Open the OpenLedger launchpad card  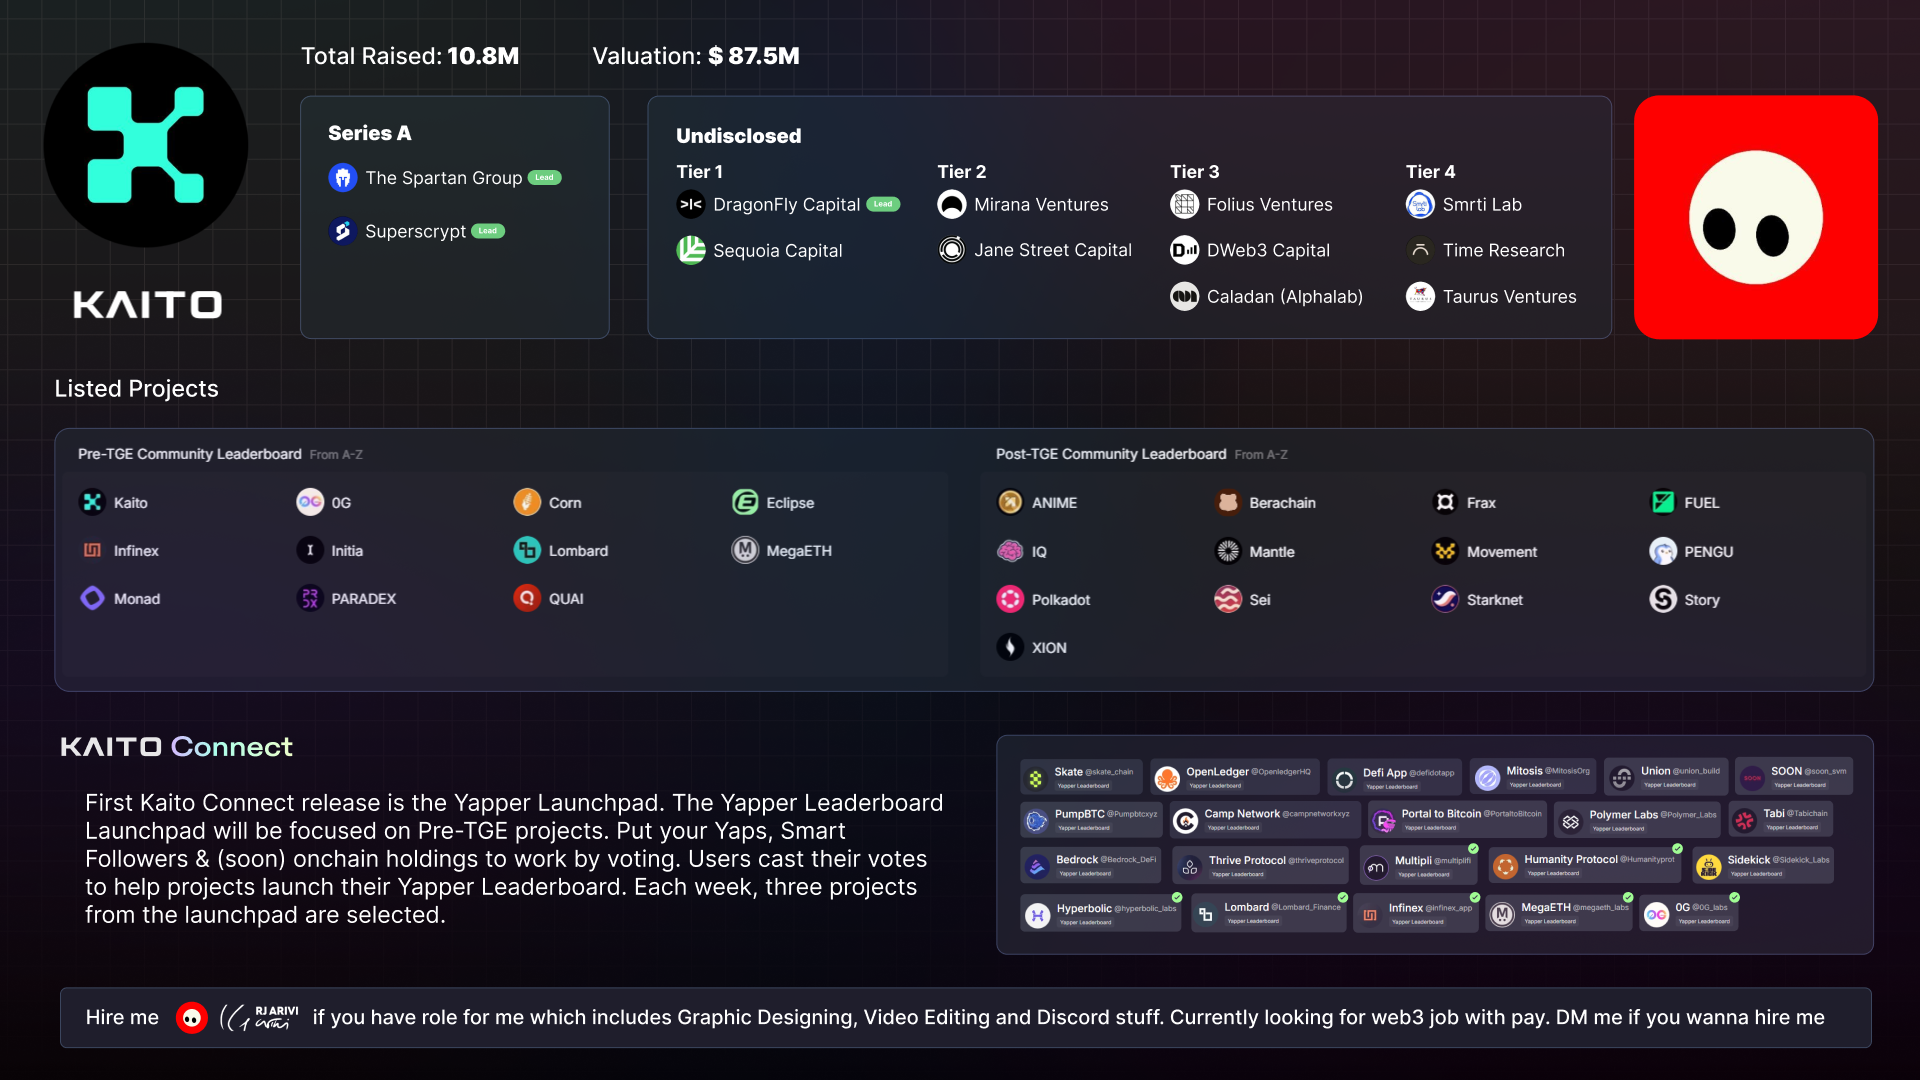pyautogui.click(x=1235, y=777)
